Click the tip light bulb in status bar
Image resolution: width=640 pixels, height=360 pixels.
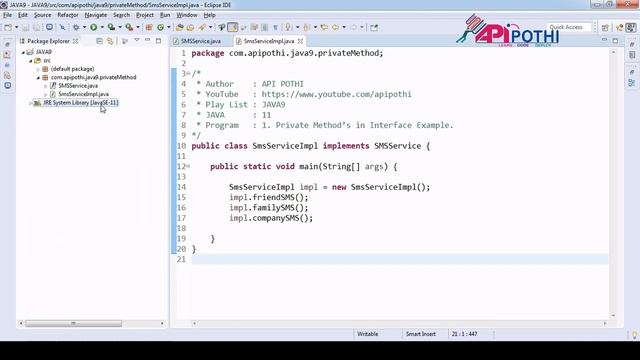(x=634, y=335)
